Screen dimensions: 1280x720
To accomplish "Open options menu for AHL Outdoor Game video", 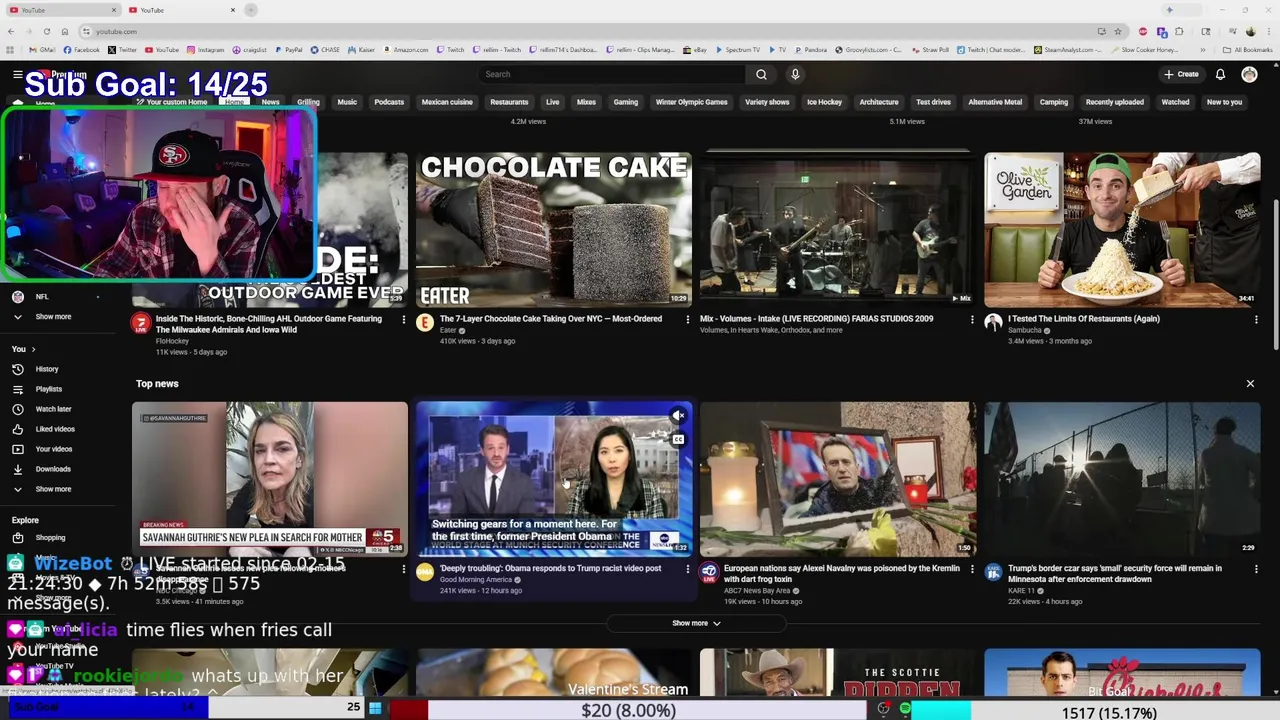I will [403, 320].
